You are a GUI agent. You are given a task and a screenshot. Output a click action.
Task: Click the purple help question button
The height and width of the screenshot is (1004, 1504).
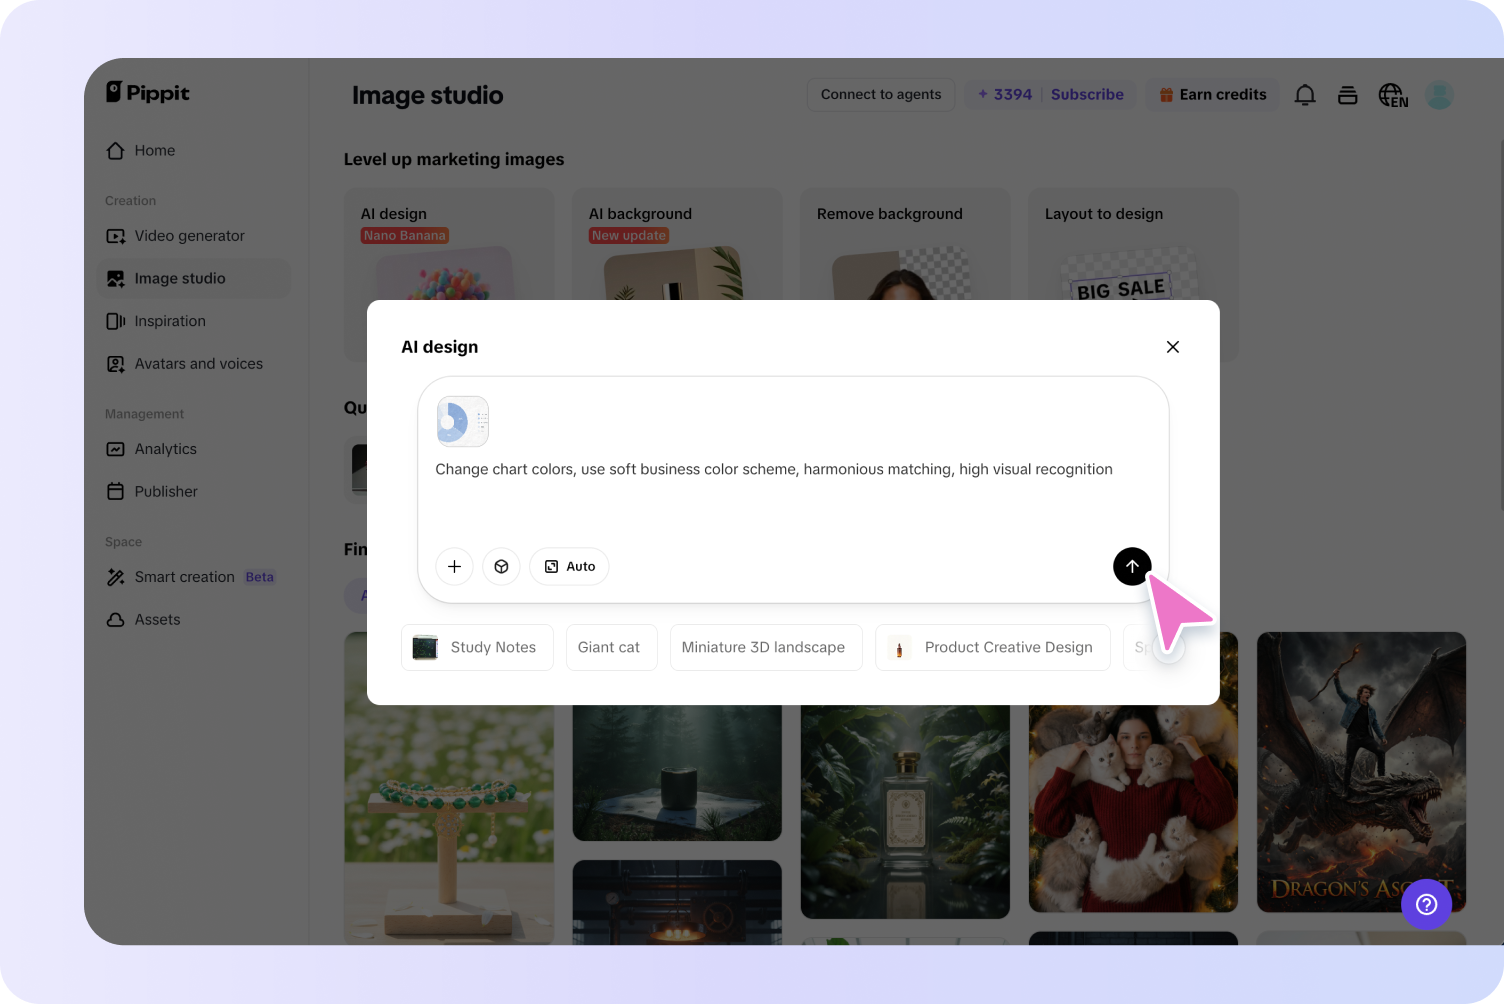click(x=1427, y=904)
